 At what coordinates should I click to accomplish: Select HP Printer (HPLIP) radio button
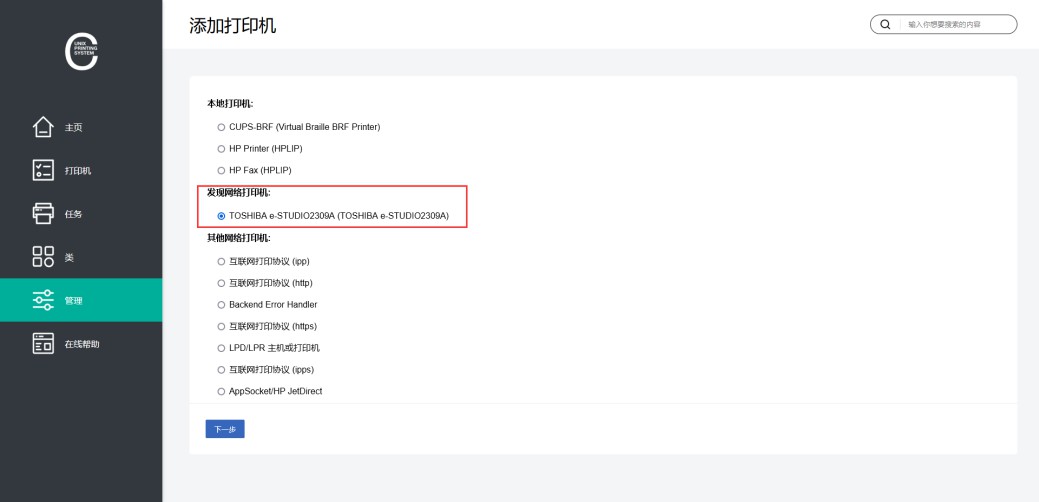click(x=221, y=148)
